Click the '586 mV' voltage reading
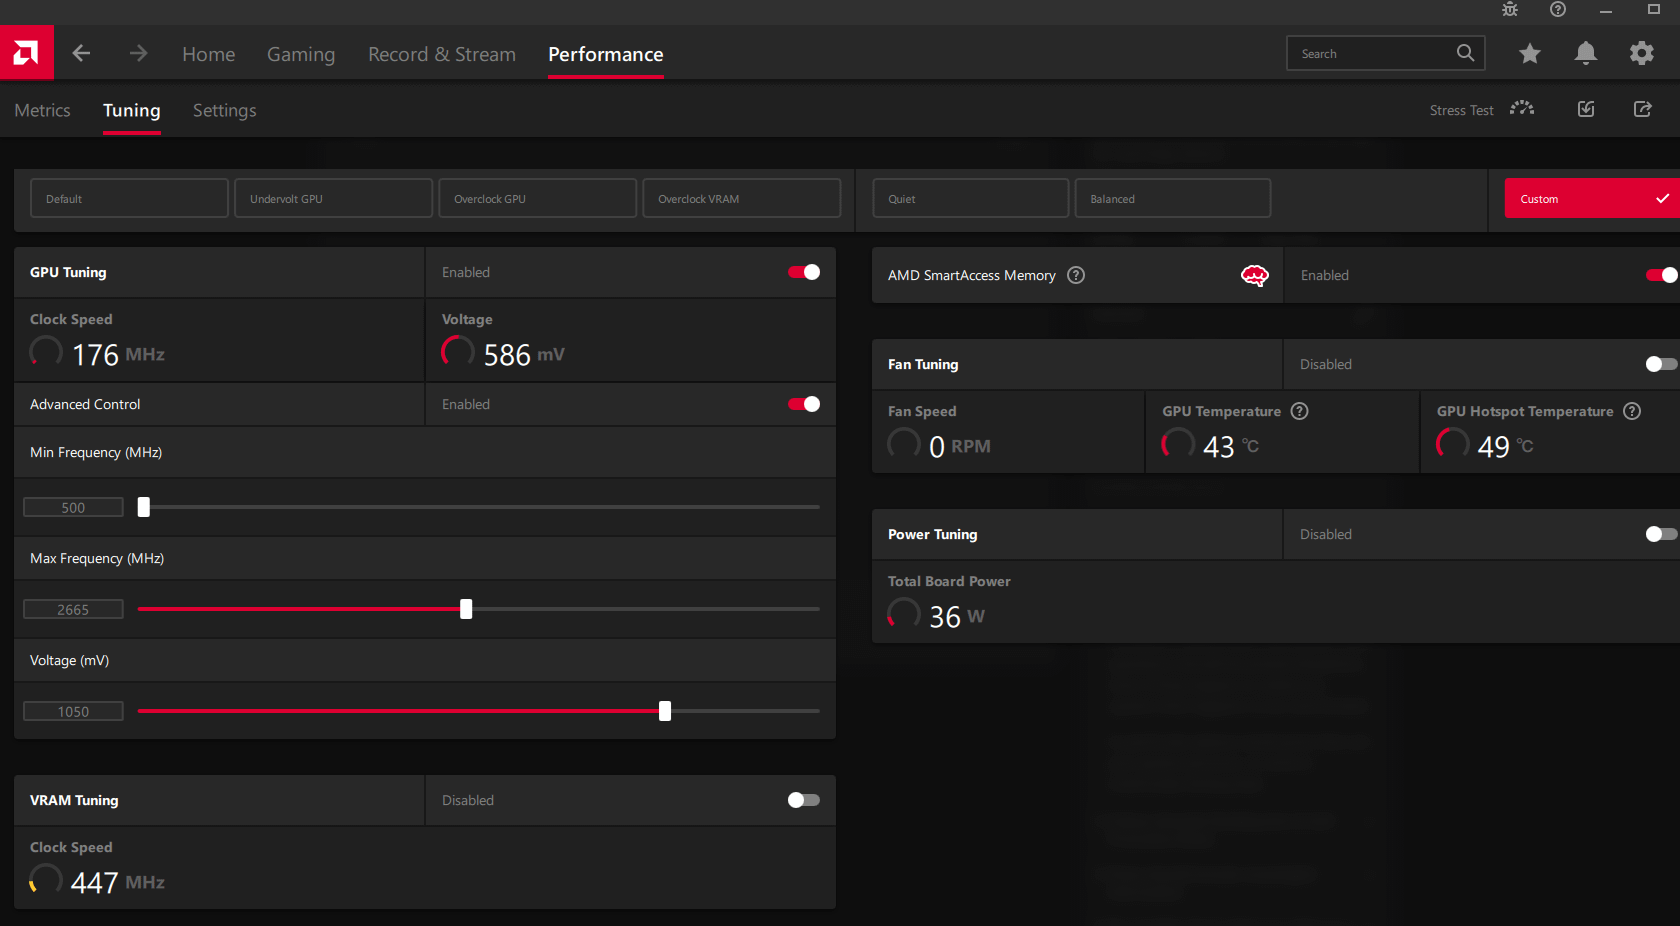This screenshot has width=1680, height=926. tap(524, 354)
